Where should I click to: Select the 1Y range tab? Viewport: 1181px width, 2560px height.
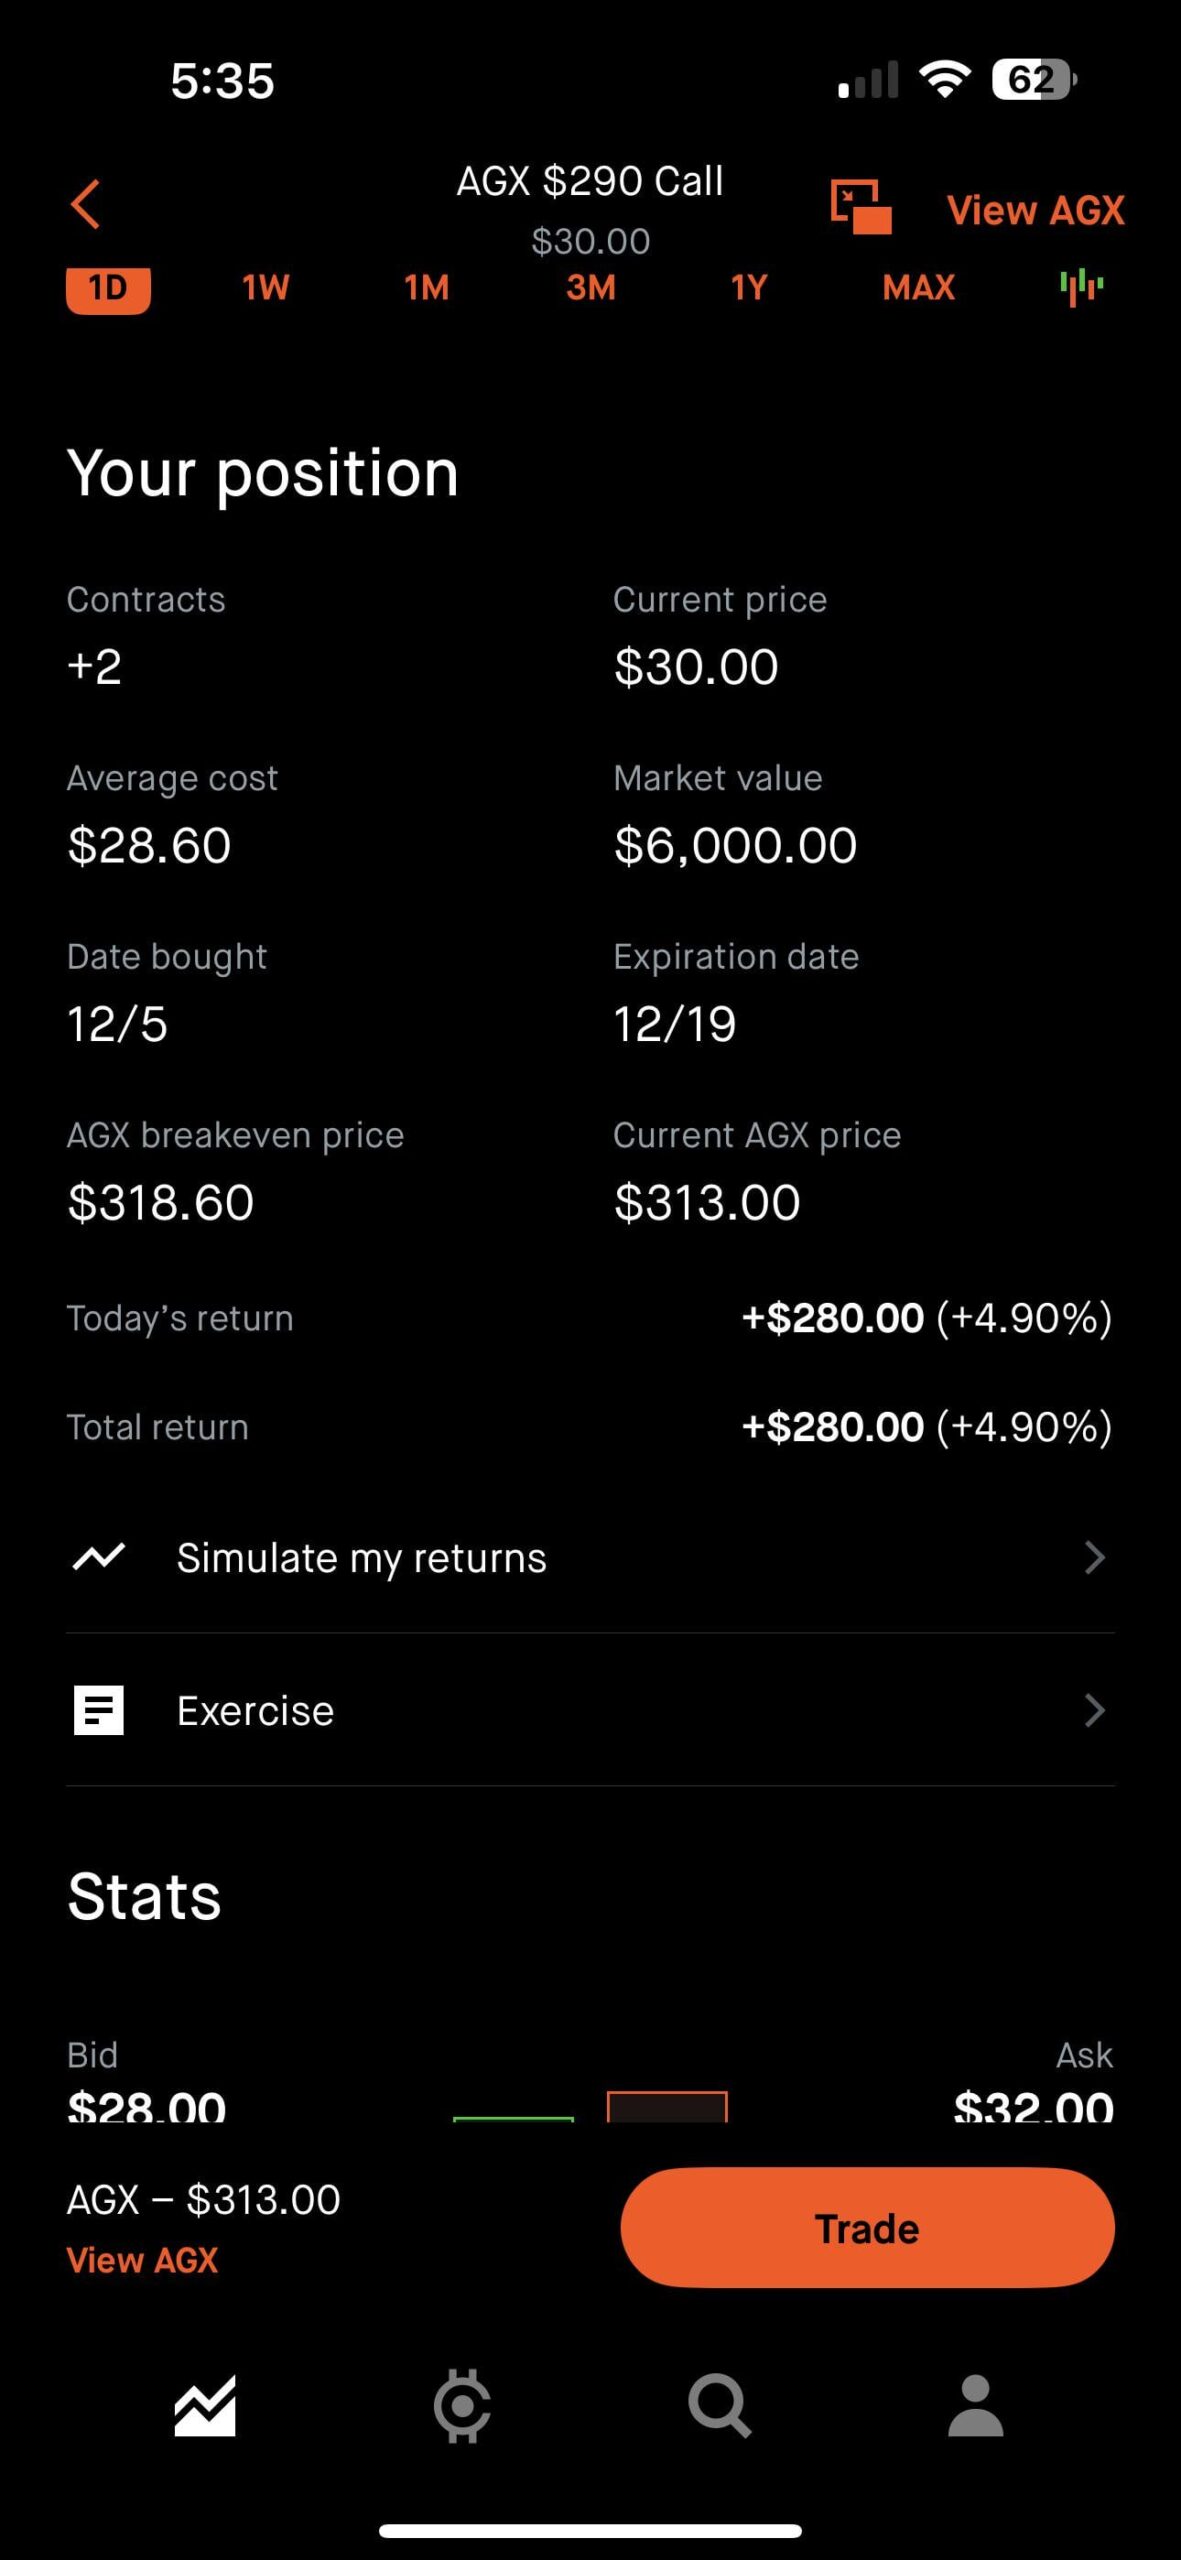(749, 289)
